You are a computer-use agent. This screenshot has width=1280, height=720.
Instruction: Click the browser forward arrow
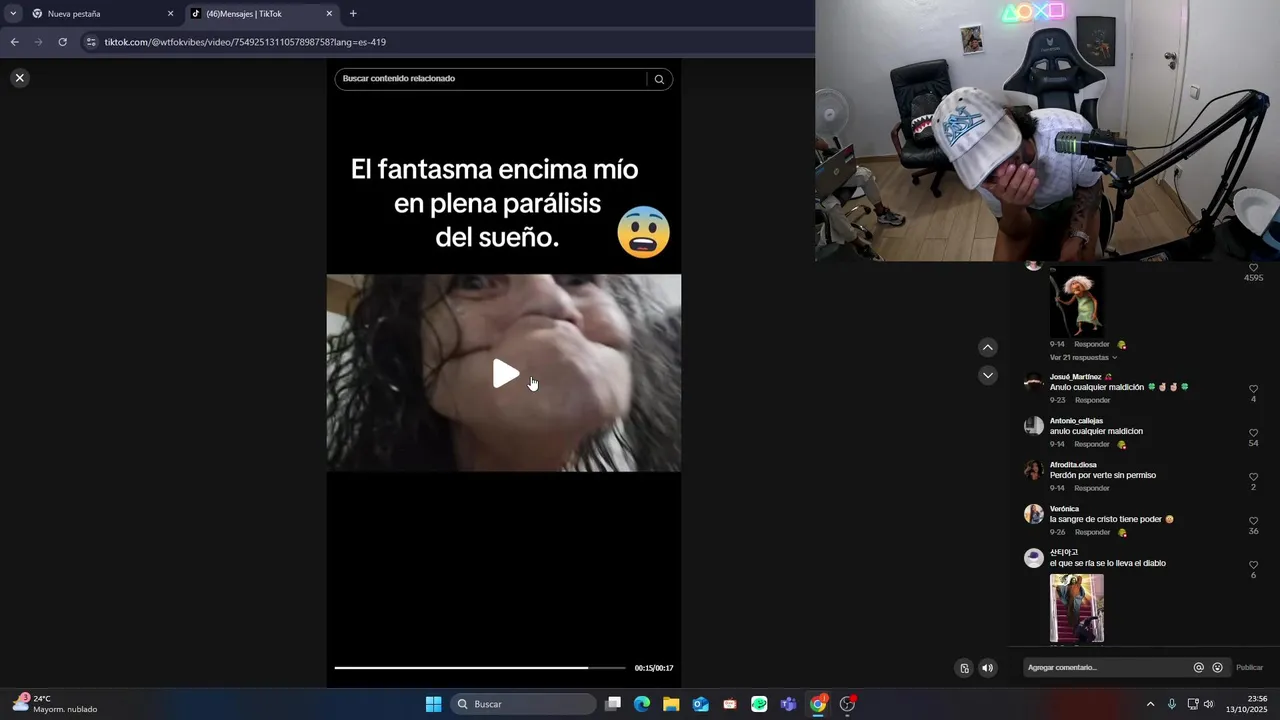pos(38,42)
